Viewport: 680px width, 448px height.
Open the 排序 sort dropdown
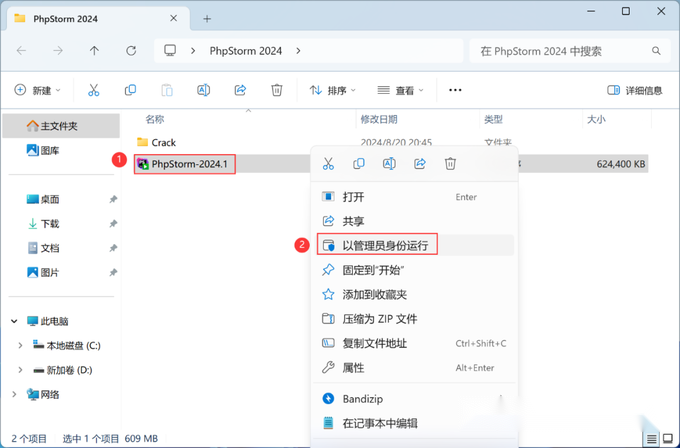332,90
